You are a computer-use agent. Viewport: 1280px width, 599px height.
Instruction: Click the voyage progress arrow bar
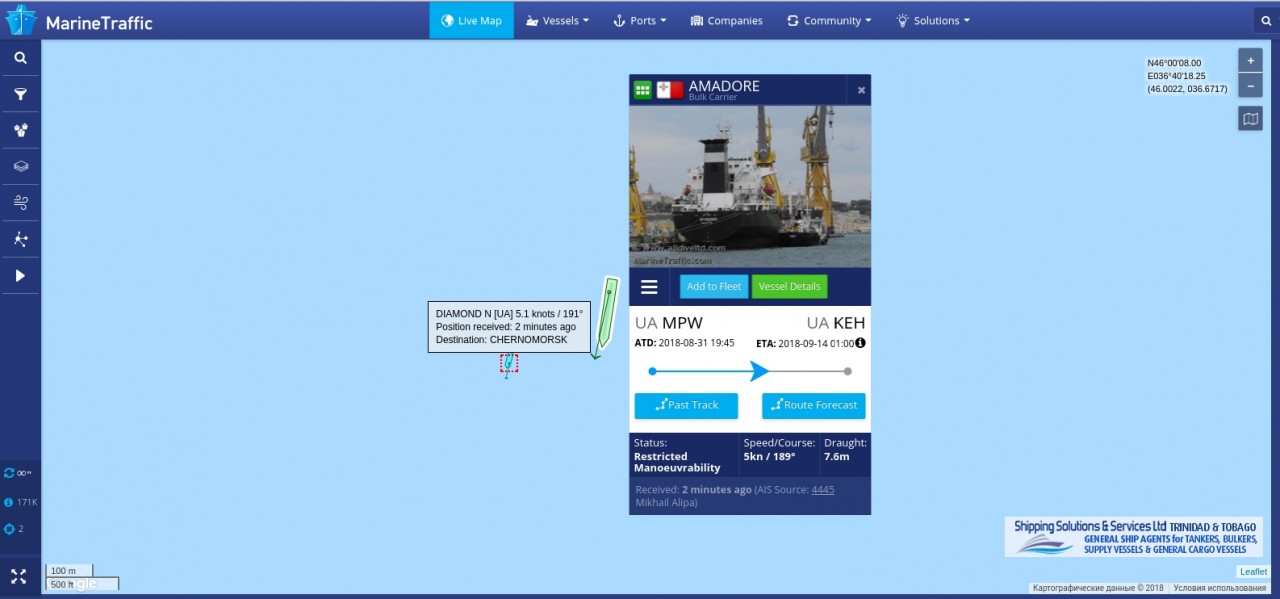coord(750,371)
